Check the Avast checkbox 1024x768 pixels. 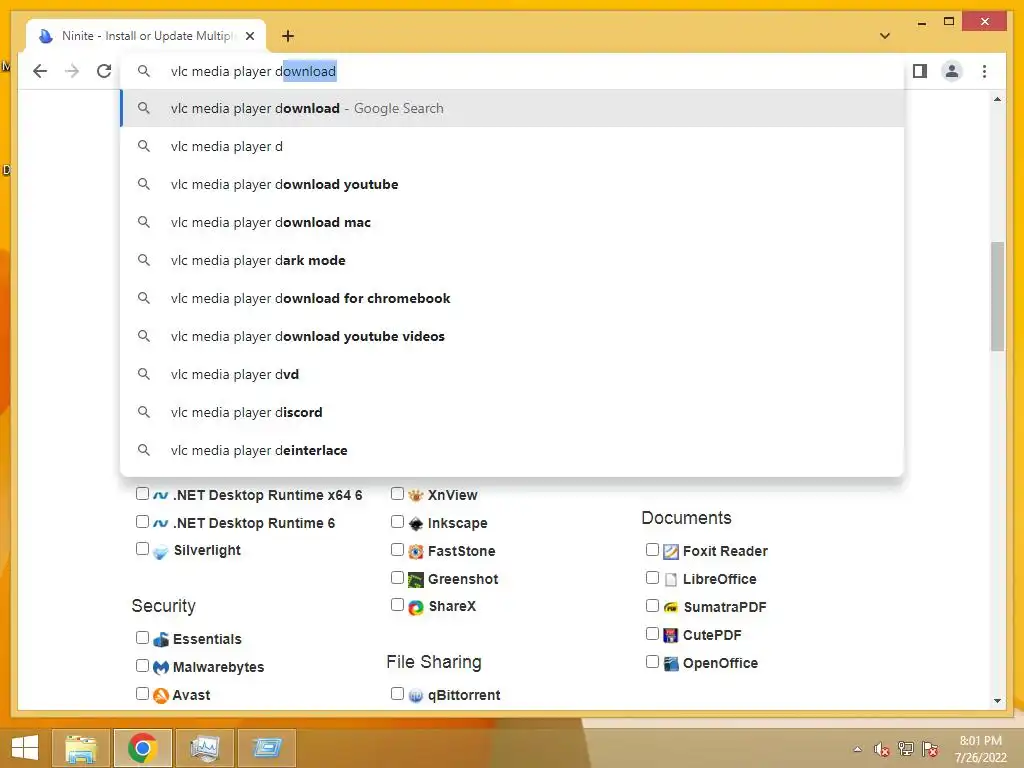[x=142, y=694]
